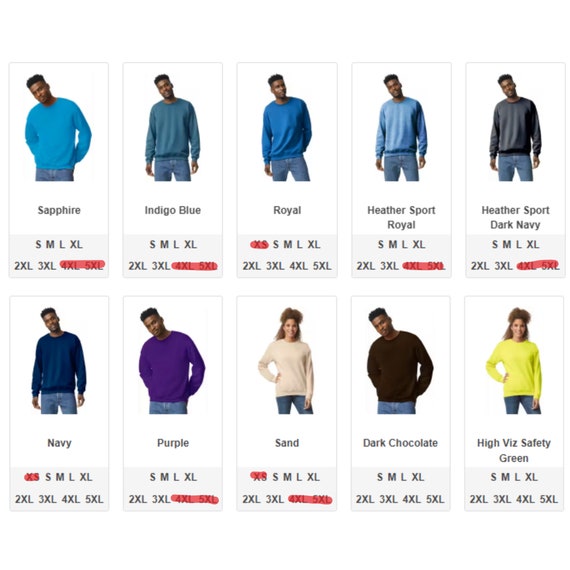Pick size 5XL under High Viz Safety Green
Viewport: 570px width, 570px height.
[x=549, y=499]
